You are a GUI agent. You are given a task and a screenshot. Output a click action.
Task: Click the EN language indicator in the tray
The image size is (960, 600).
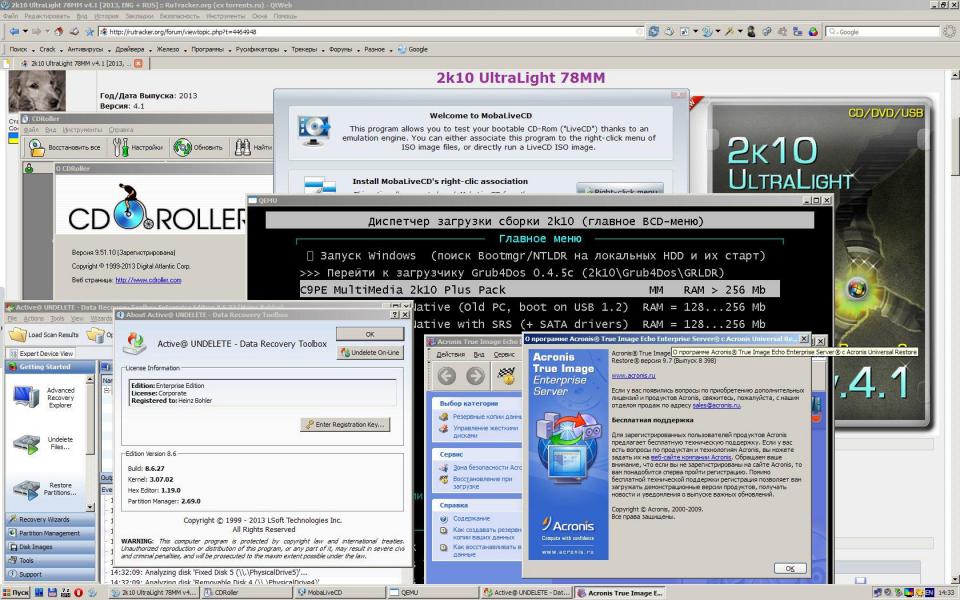click(x=929, y=592)
